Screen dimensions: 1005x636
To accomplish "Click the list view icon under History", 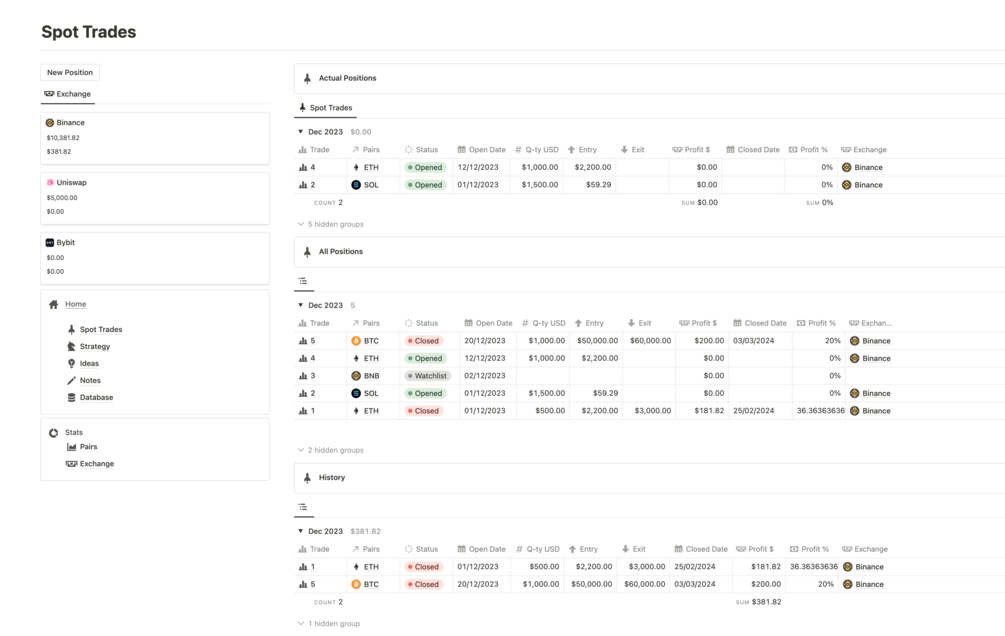I will click(x=303, y=507).
